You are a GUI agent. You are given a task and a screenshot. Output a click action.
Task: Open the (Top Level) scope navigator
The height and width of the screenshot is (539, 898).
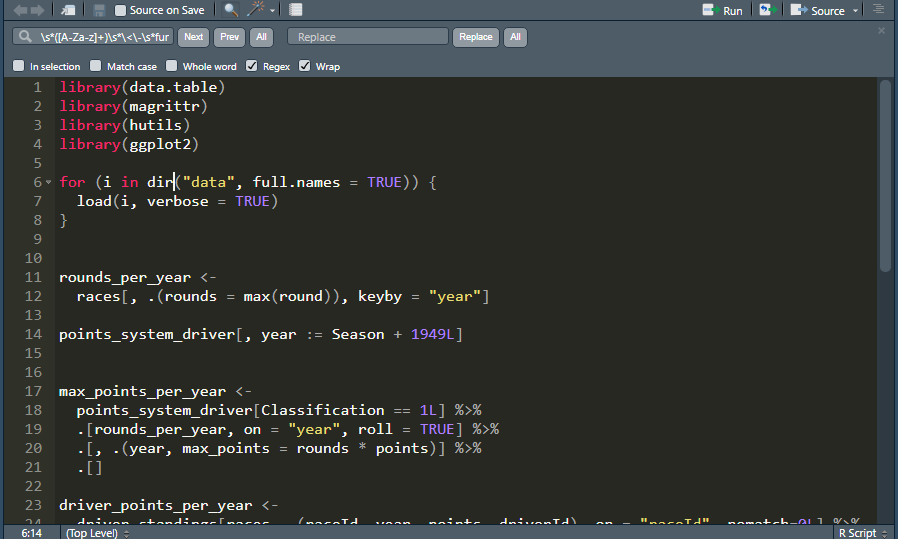pos(97,533)
